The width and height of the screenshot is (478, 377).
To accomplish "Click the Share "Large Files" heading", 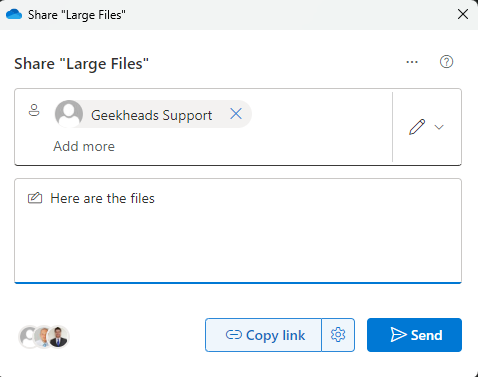I will (x=81, y=64).
